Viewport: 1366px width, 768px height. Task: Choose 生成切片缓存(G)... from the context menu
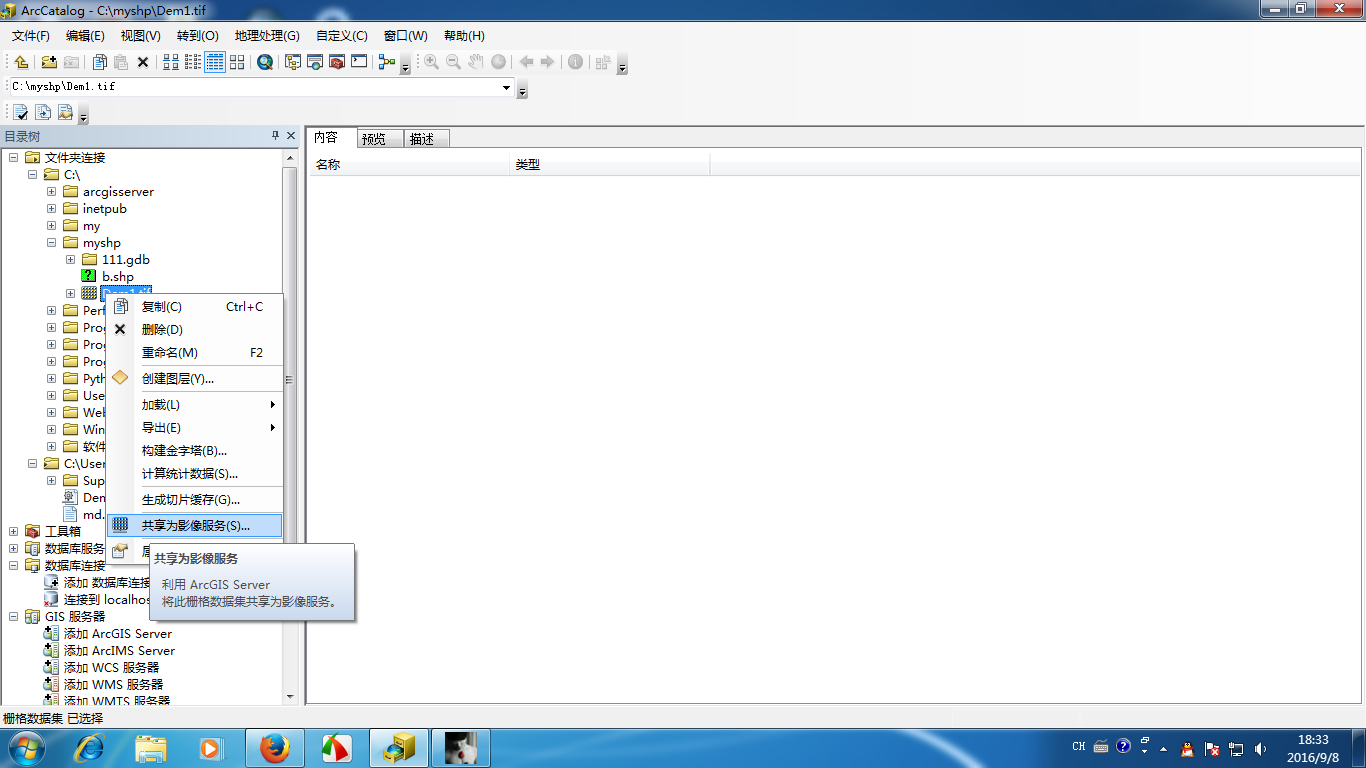195,500
